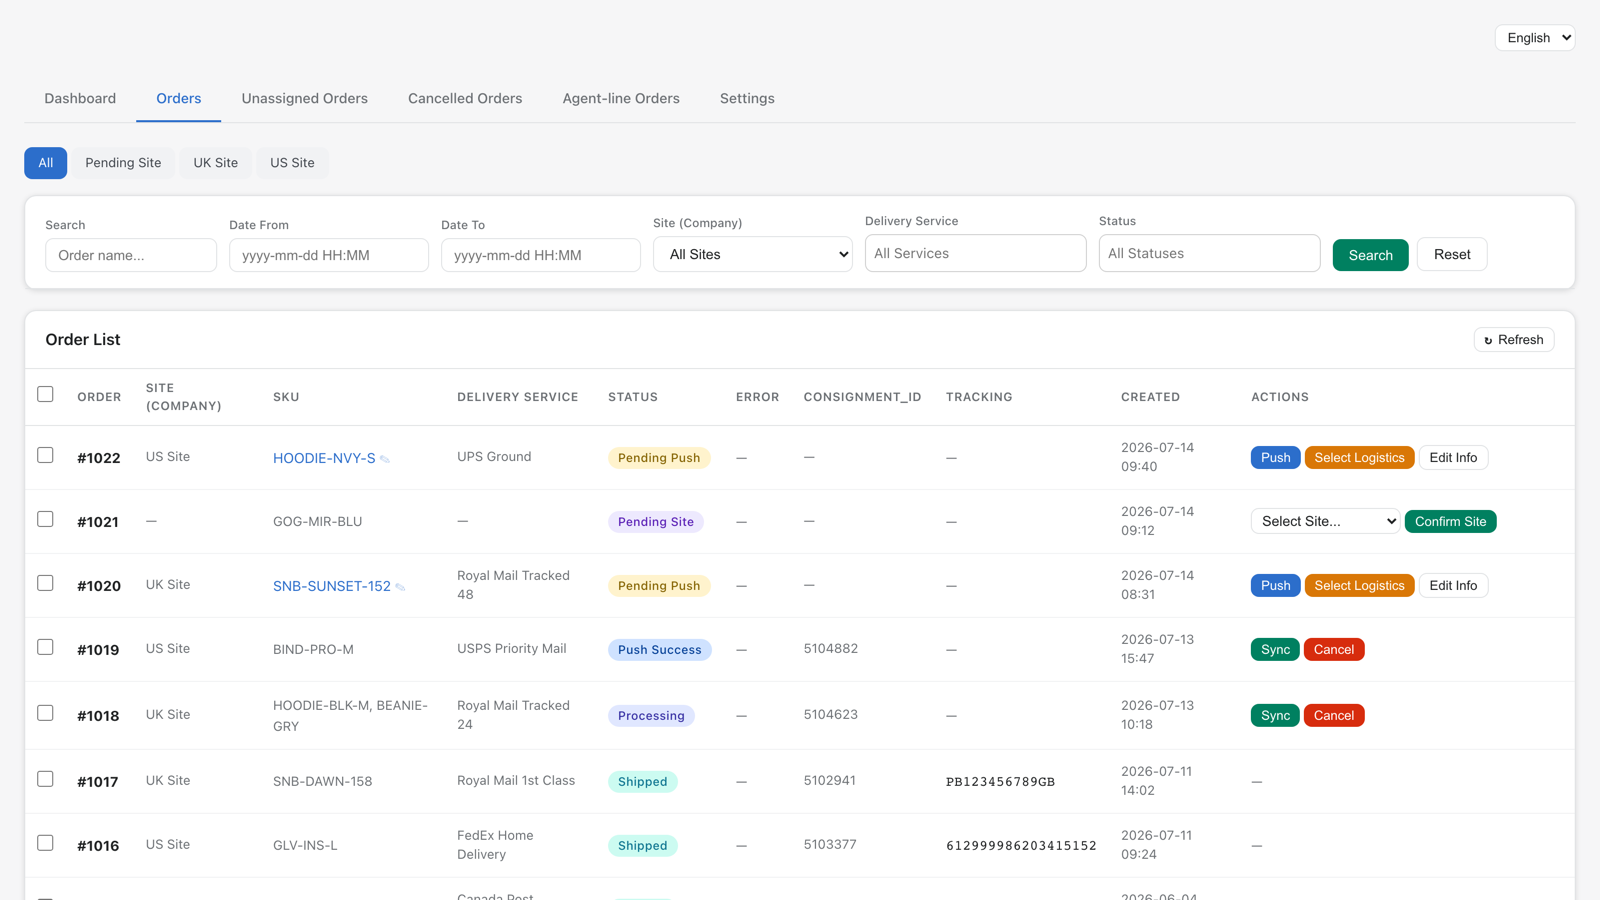Open the English language dropdown
Image resolution: width=1600 pixels, height=900 pixels.
[1535, 38]
